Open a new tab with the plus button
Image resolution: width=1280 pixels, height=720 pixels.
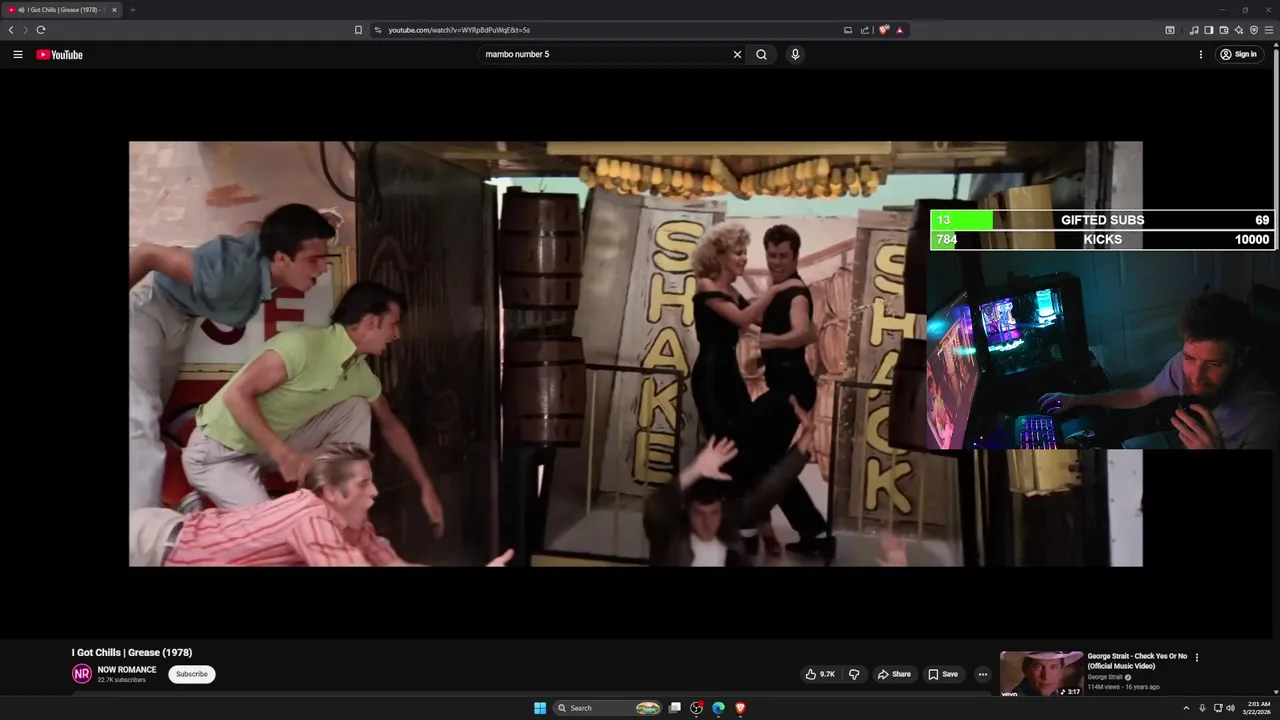[x=132, y=10]
